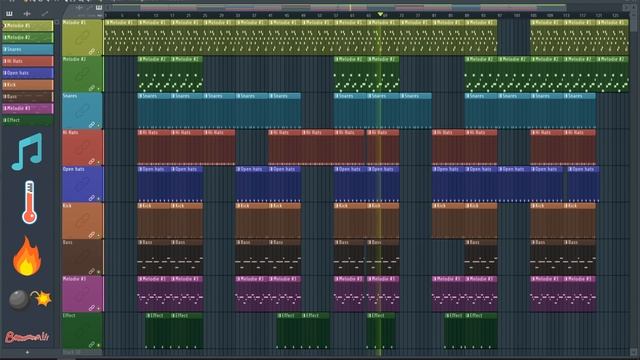Mute the Hi Hats playlist track
Image resolution: width=640 pixels, height=360 pixels.
click(99, 162)
